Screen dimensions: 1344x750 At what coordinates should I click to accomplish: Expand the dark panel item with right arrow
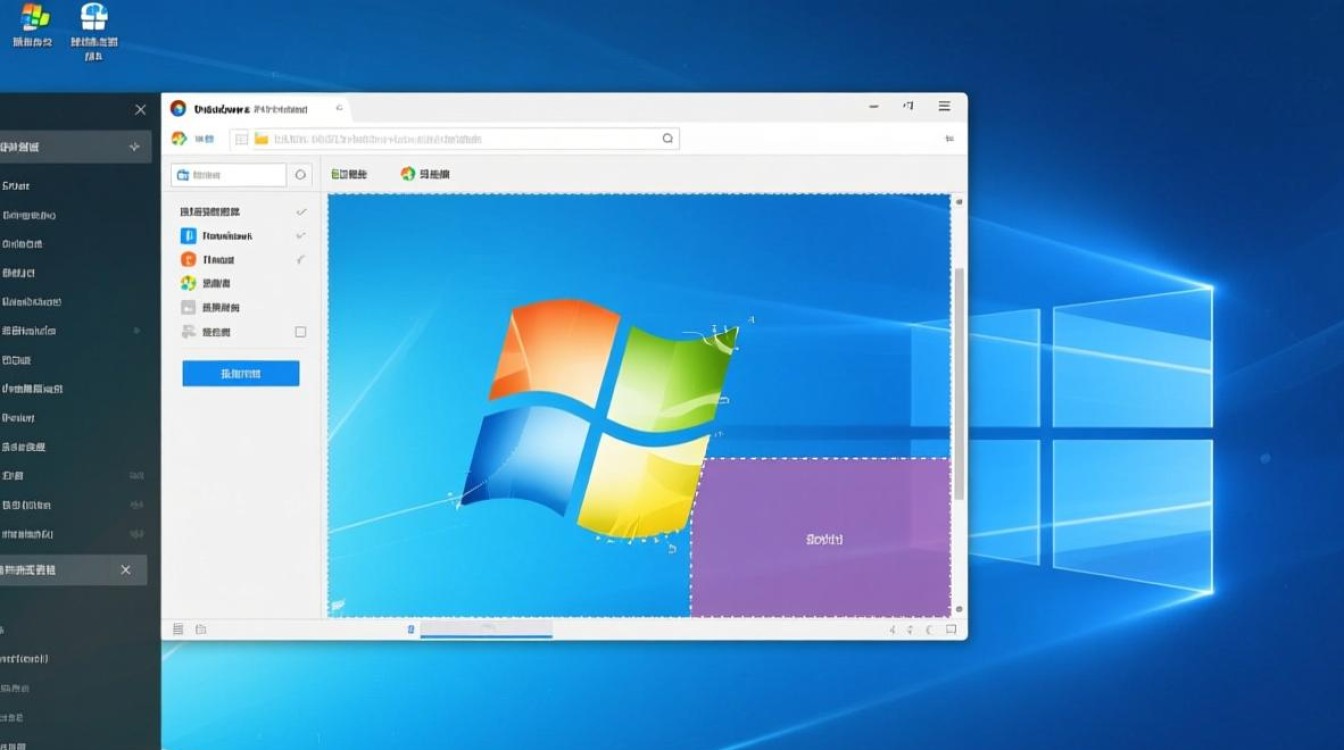point(136,330)
